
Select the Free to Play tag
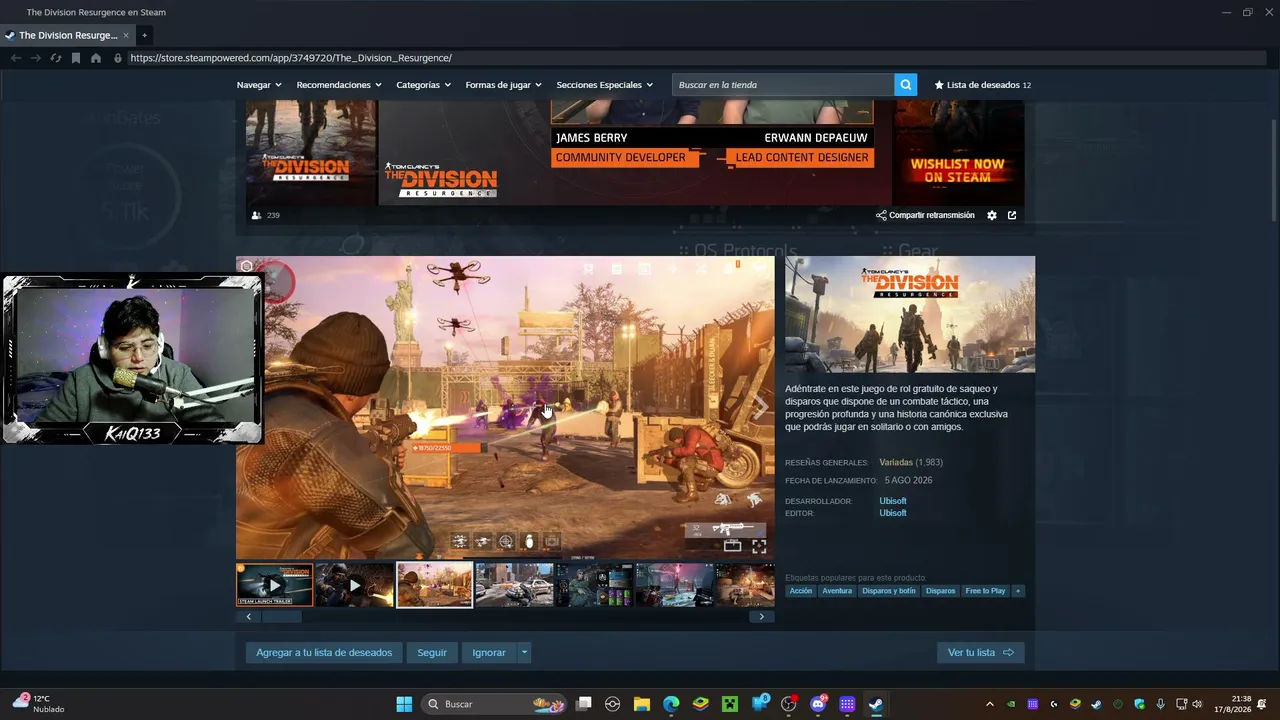985,591
